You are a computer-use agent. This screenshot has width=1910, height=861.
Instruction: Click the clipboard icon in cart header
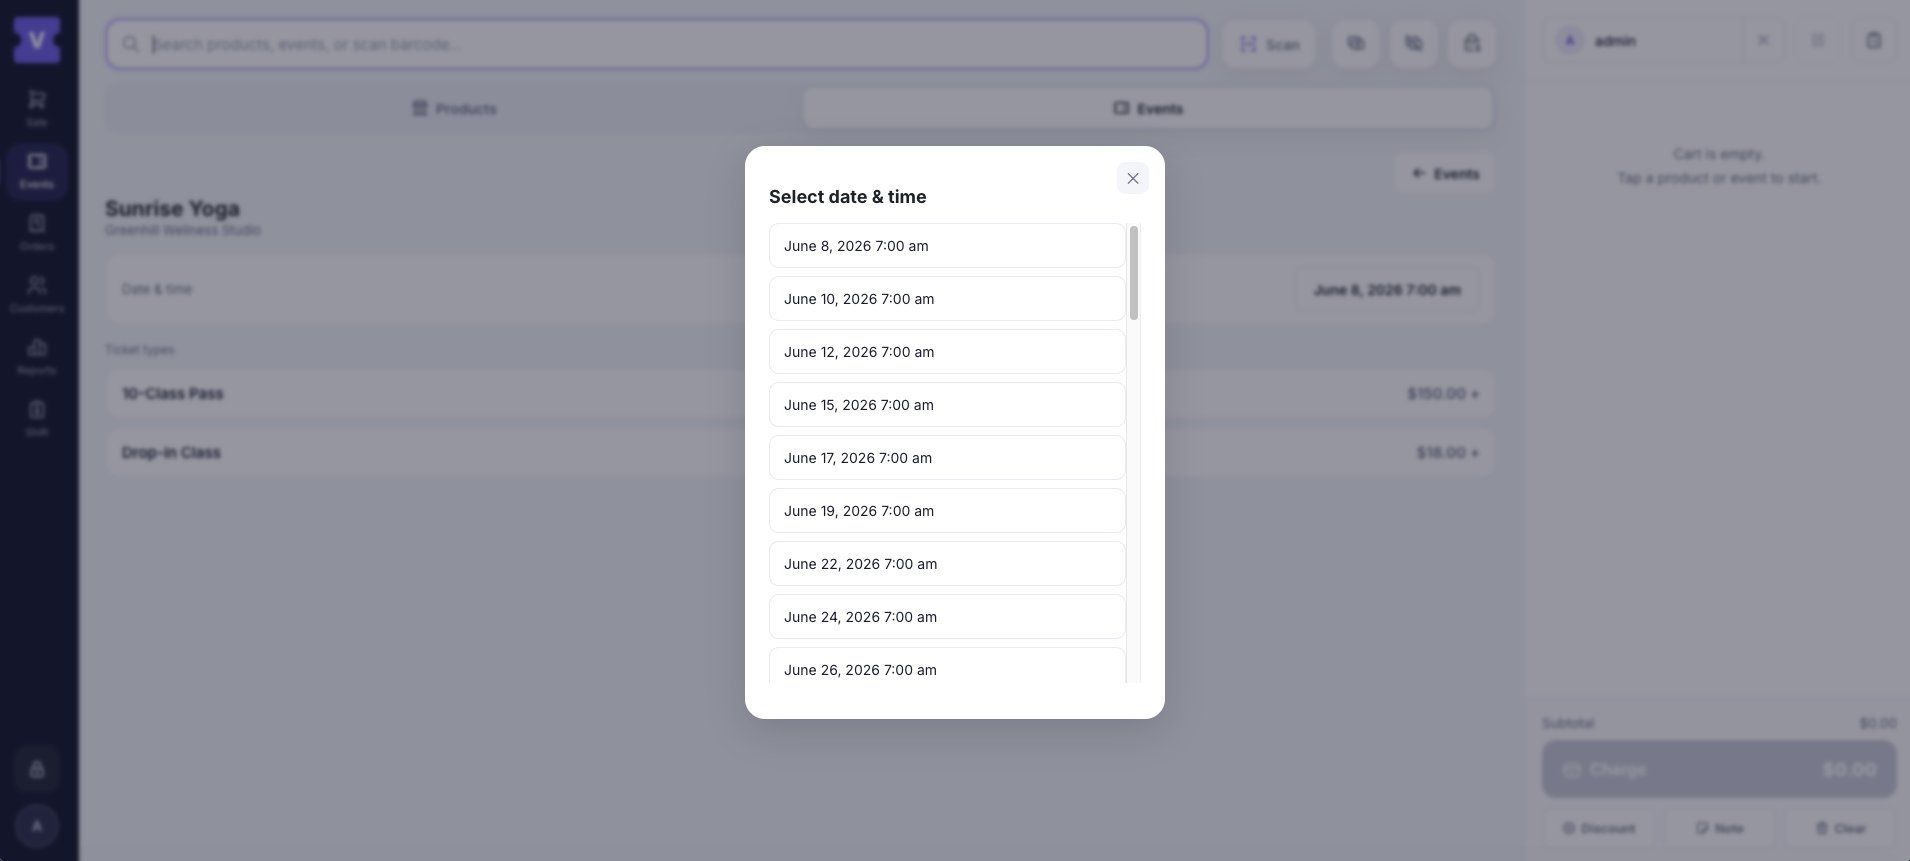point(1874,41)
